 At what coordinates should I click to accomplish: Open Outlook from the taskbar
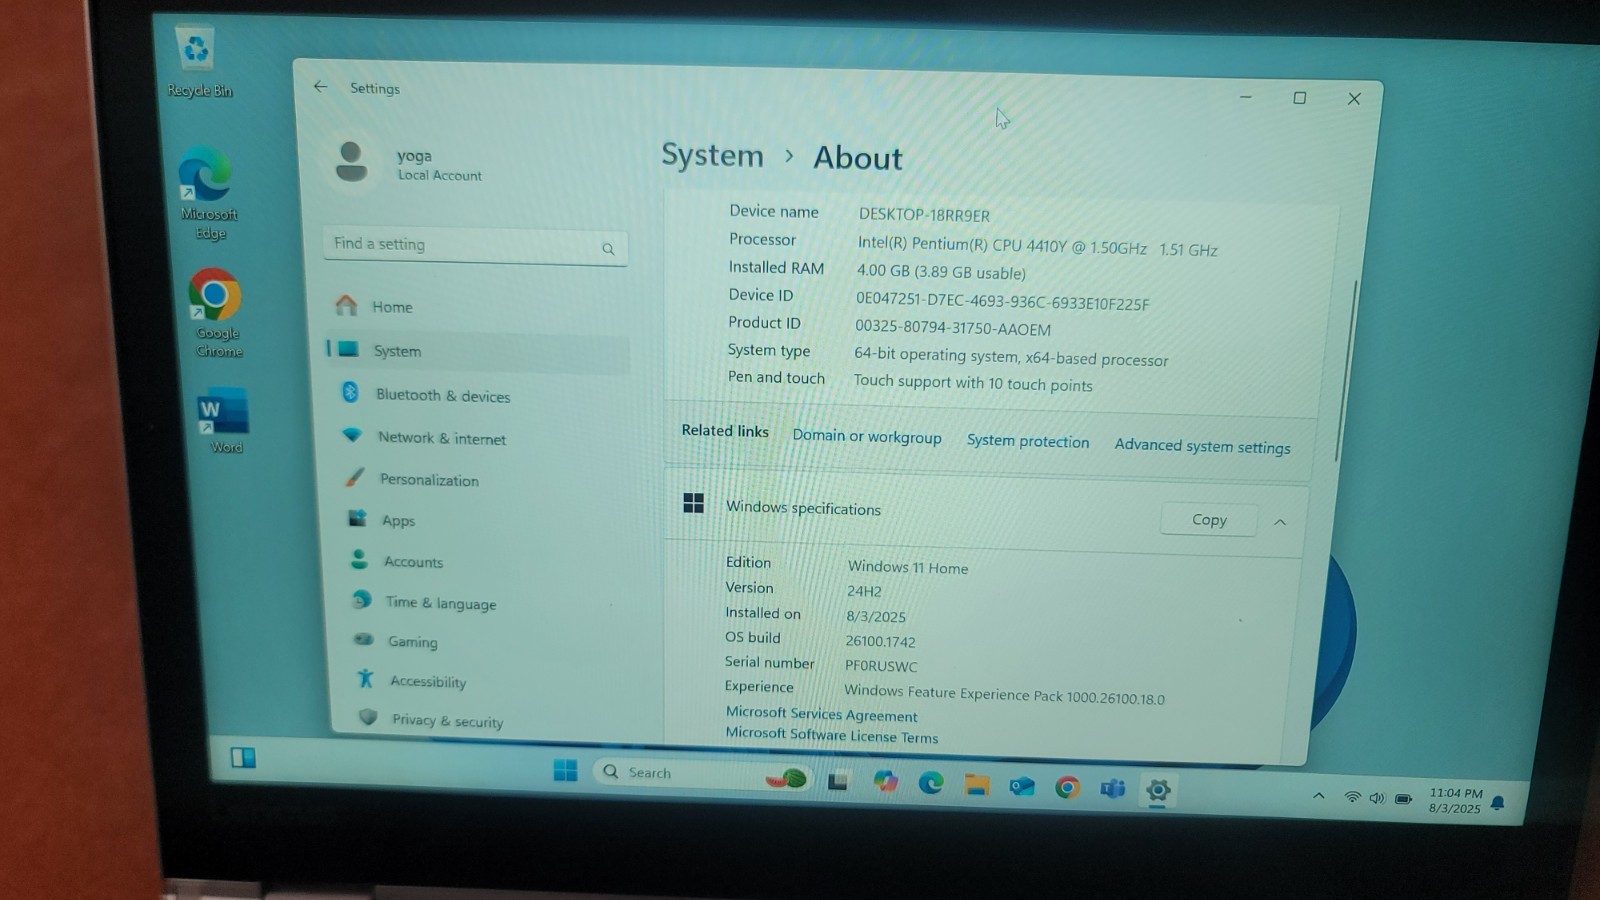click(1022, 787)
